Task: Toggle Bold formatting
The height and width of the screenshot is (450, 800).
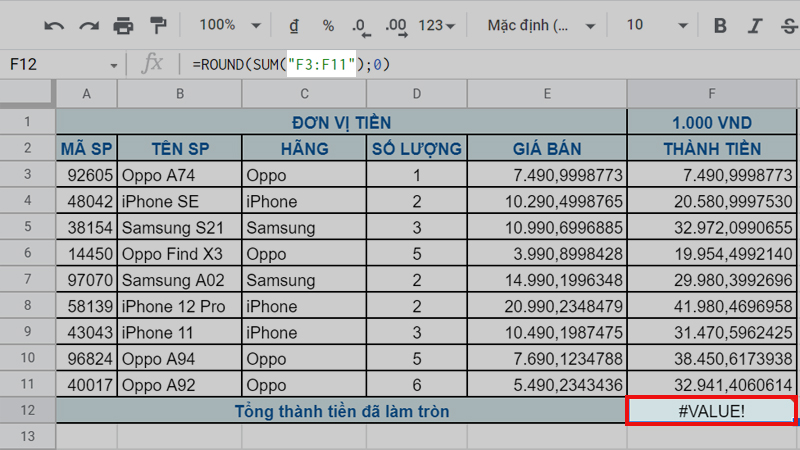Action: (720, 25)
